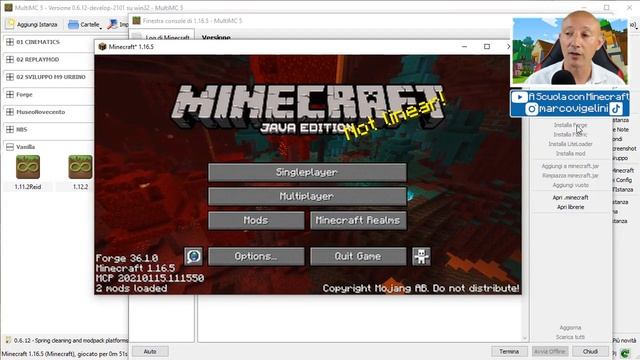
Task: Open Minecraft Options
Action: [x=256, y=256]
